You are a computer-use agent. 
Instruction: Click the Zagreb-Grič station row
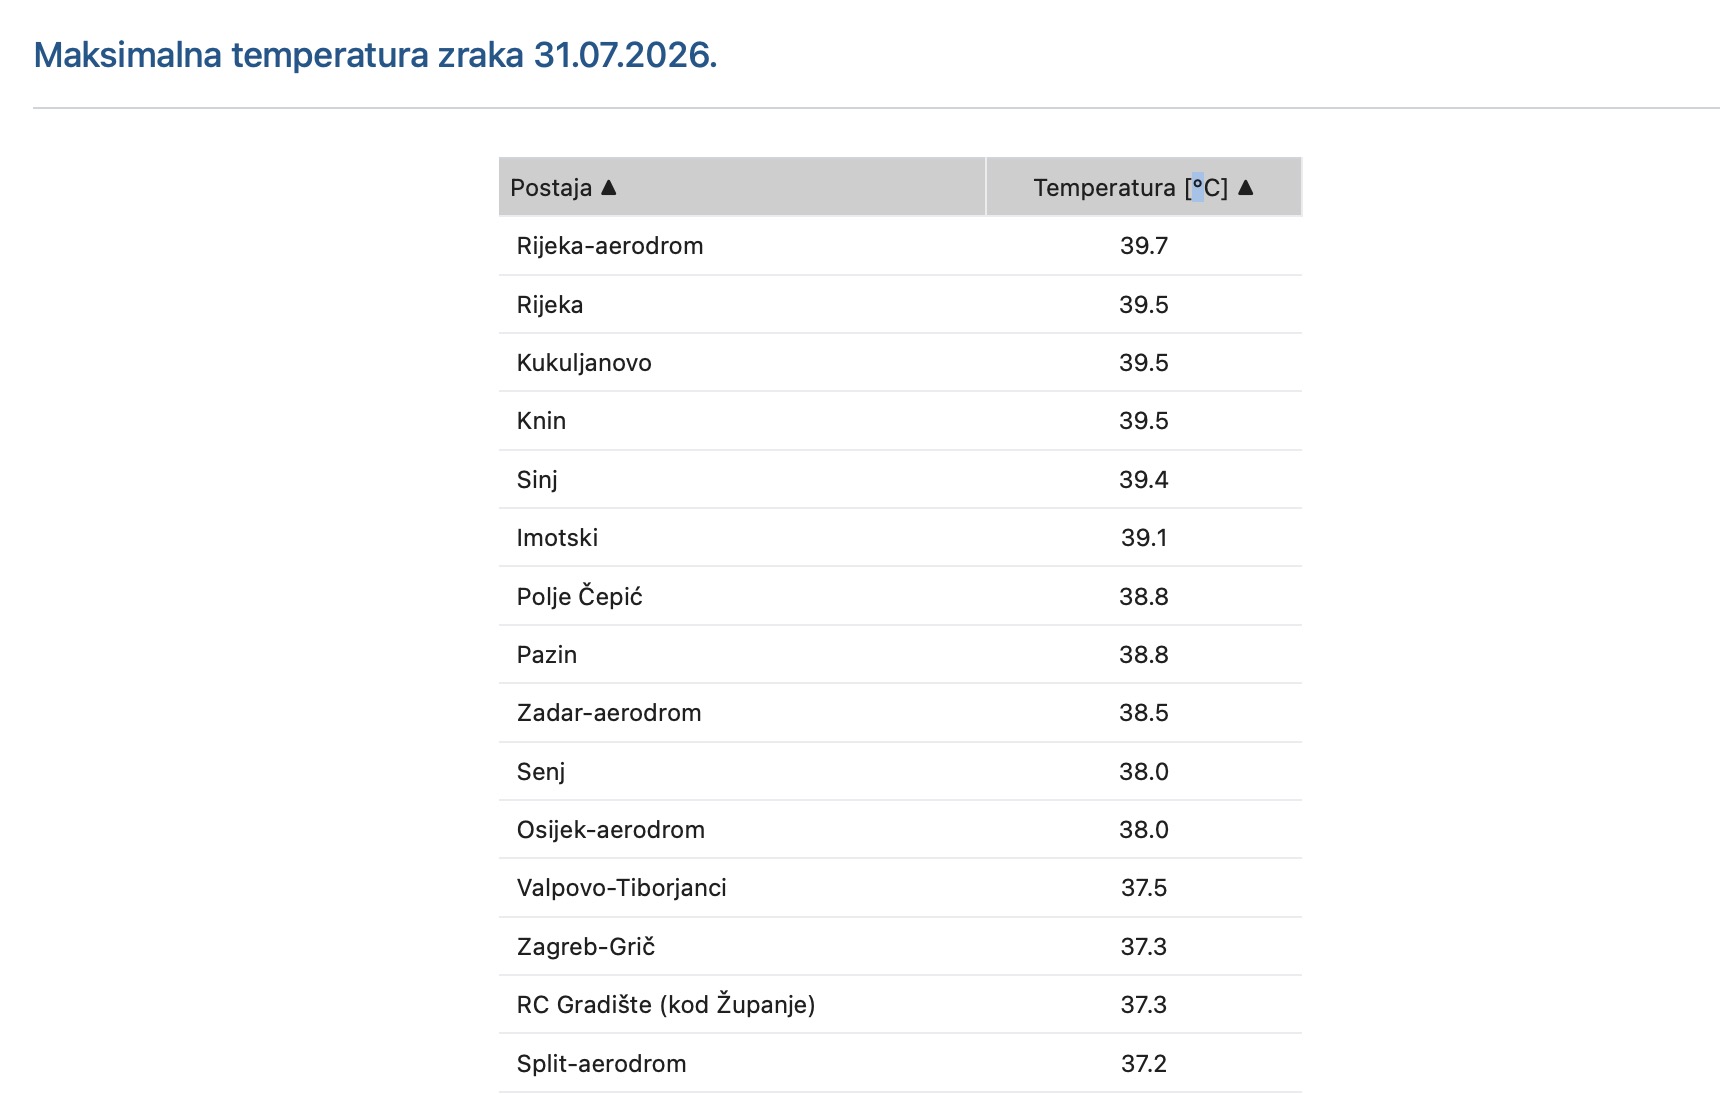pos(900,947)
